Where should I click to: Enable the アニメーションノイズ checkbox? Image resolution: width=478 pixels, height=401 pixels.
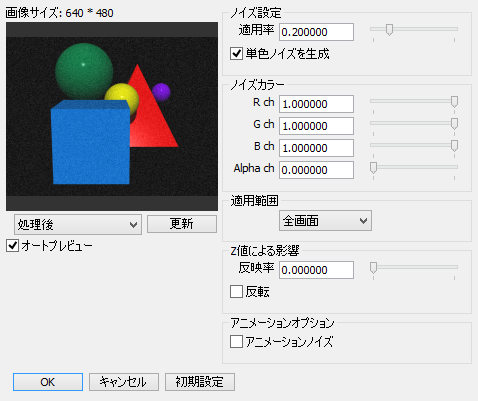click(236, 342)
